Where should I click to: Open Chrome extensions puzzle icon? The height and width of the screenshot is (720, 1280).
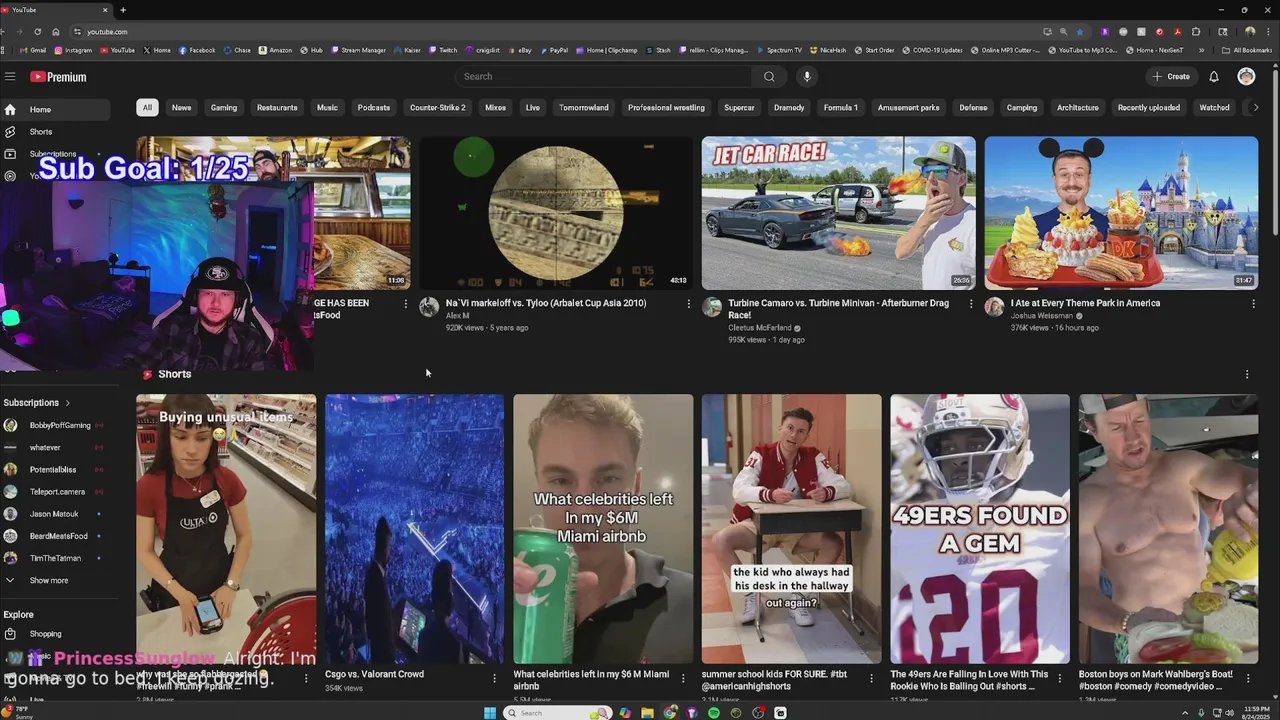click(x=1196, y=32)
